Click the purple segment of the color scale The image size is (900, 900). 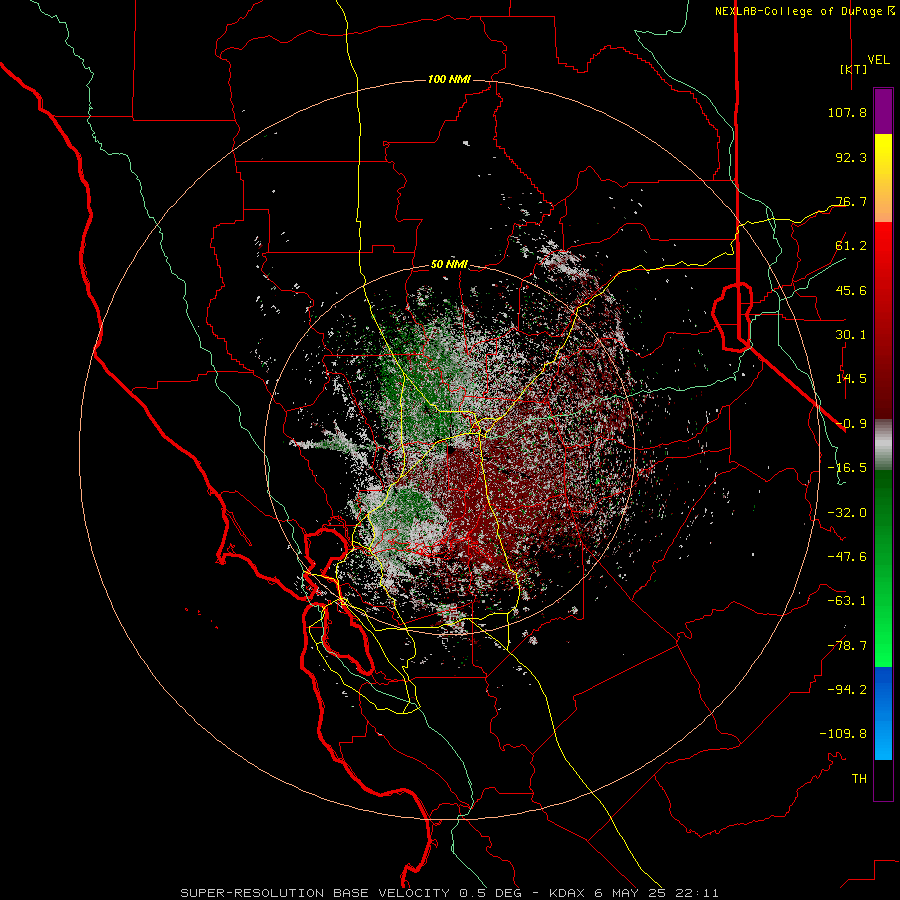click(883, 112)
